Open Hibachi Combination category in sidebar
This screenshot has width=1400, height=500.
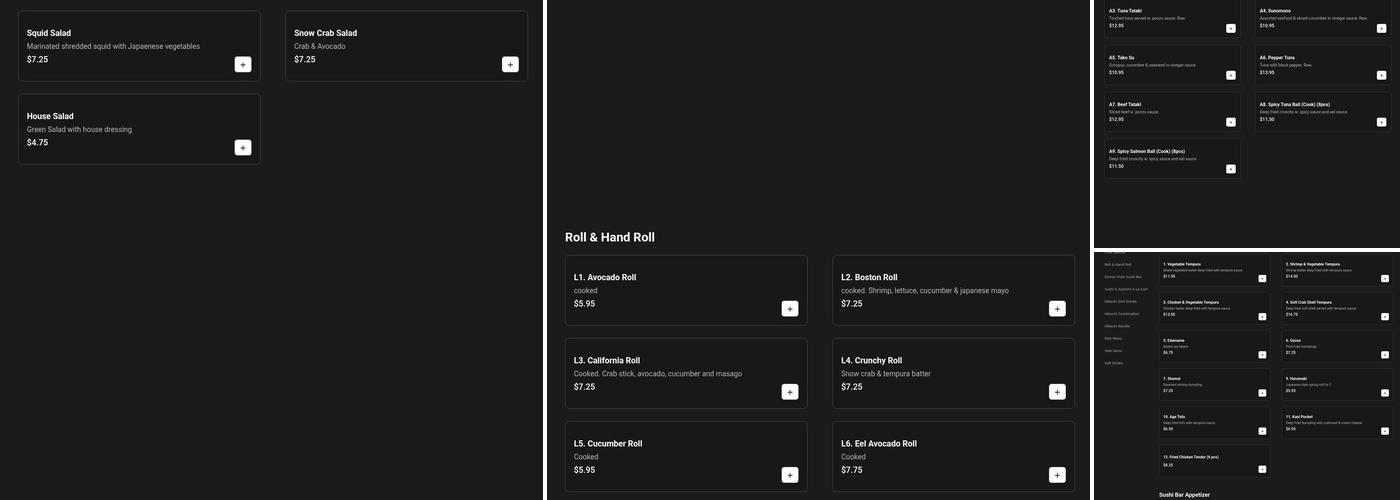(x=1121, y=314)
